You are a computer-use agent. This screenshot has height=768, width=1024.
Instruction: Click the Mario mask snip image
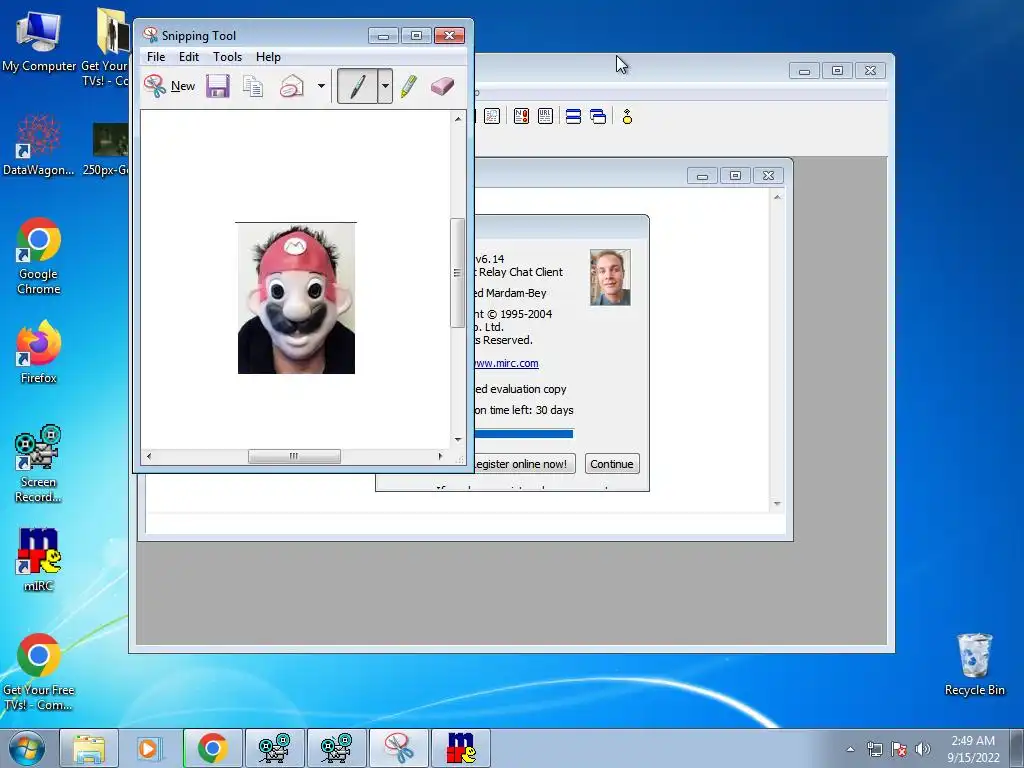click(x=296, y=298)
